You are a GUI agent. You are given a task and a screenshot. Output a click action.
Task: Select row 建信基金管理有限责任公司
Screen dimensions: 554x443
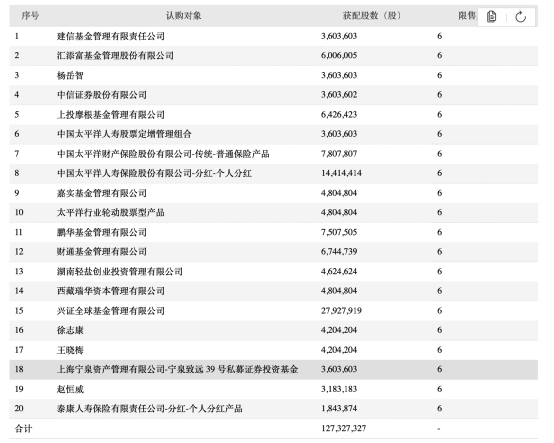(274, 36)
